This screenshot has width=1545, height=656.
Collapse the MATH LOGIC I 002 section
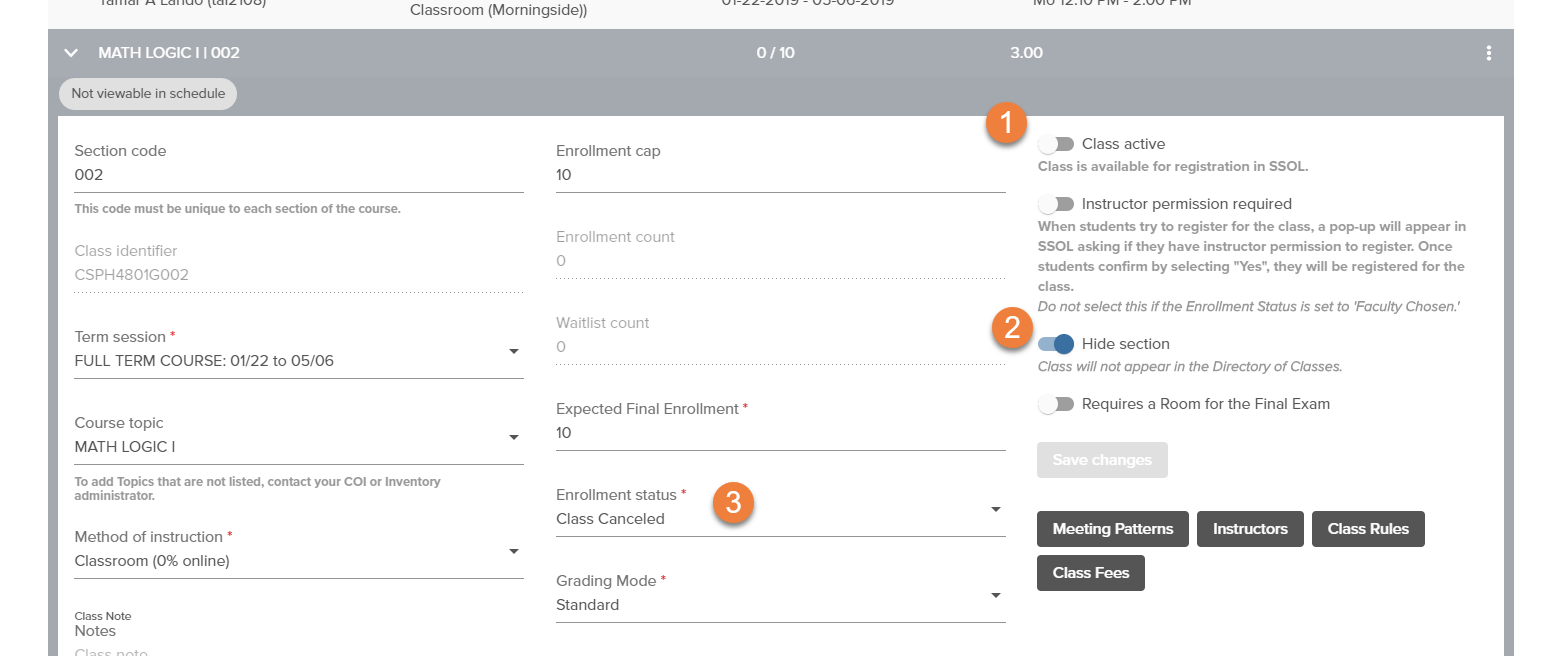pos(71,53)
